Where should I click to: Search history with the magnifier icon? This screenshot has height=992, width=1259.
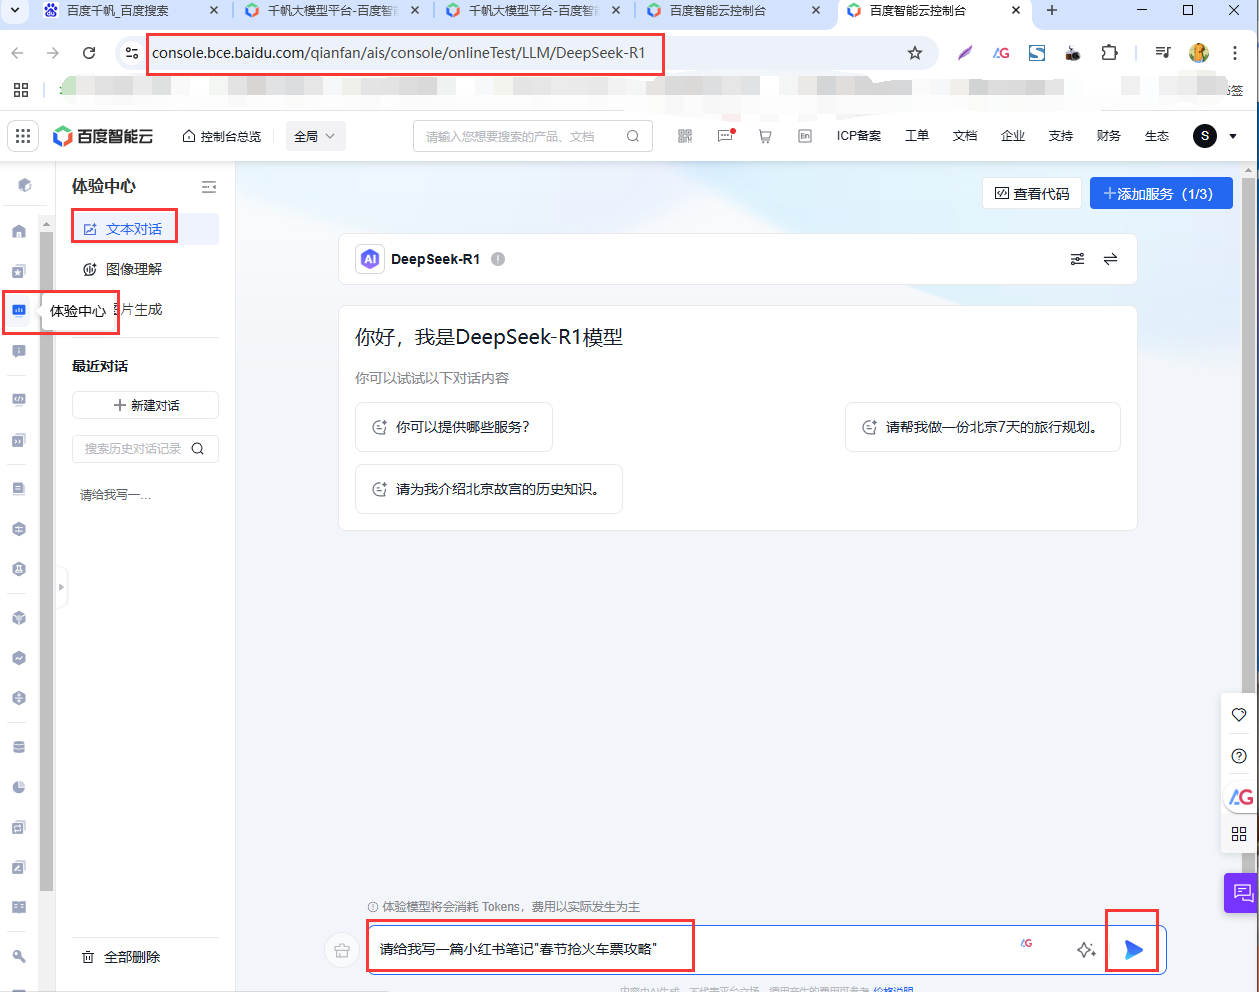coord(198,449)
